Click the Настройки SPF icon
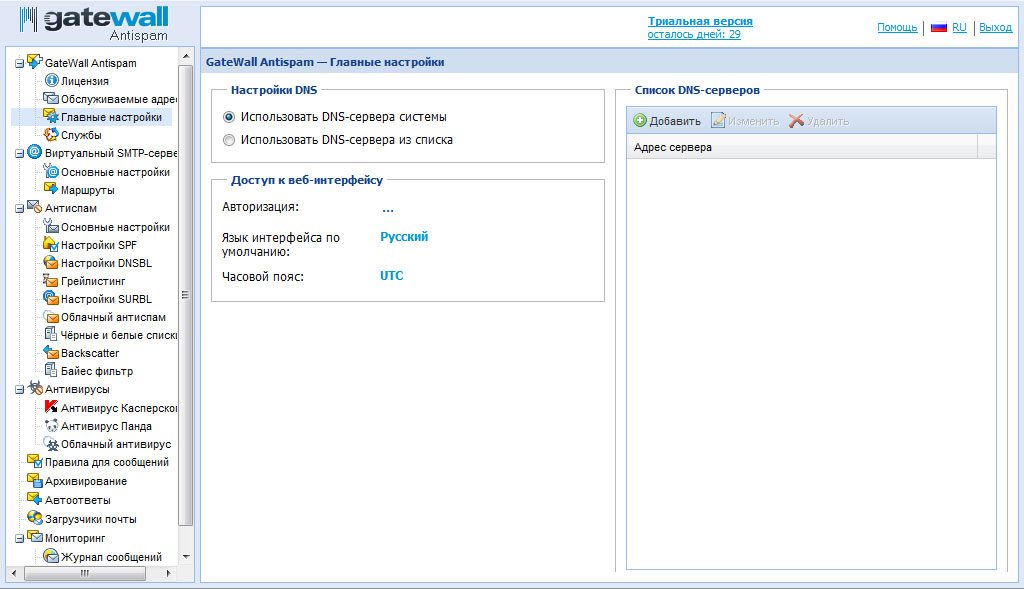Image resolution: width=1024 pixels, height=589 pixels. (x=51, y=244)
